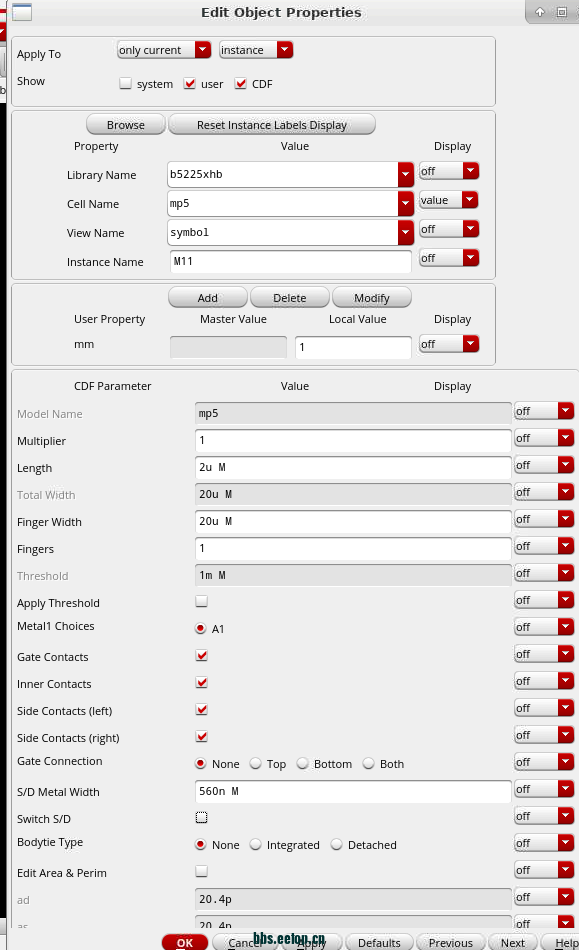
Task: Click the Threshold value 1m M
Action: pyautogui.click(x=353, y=576)
